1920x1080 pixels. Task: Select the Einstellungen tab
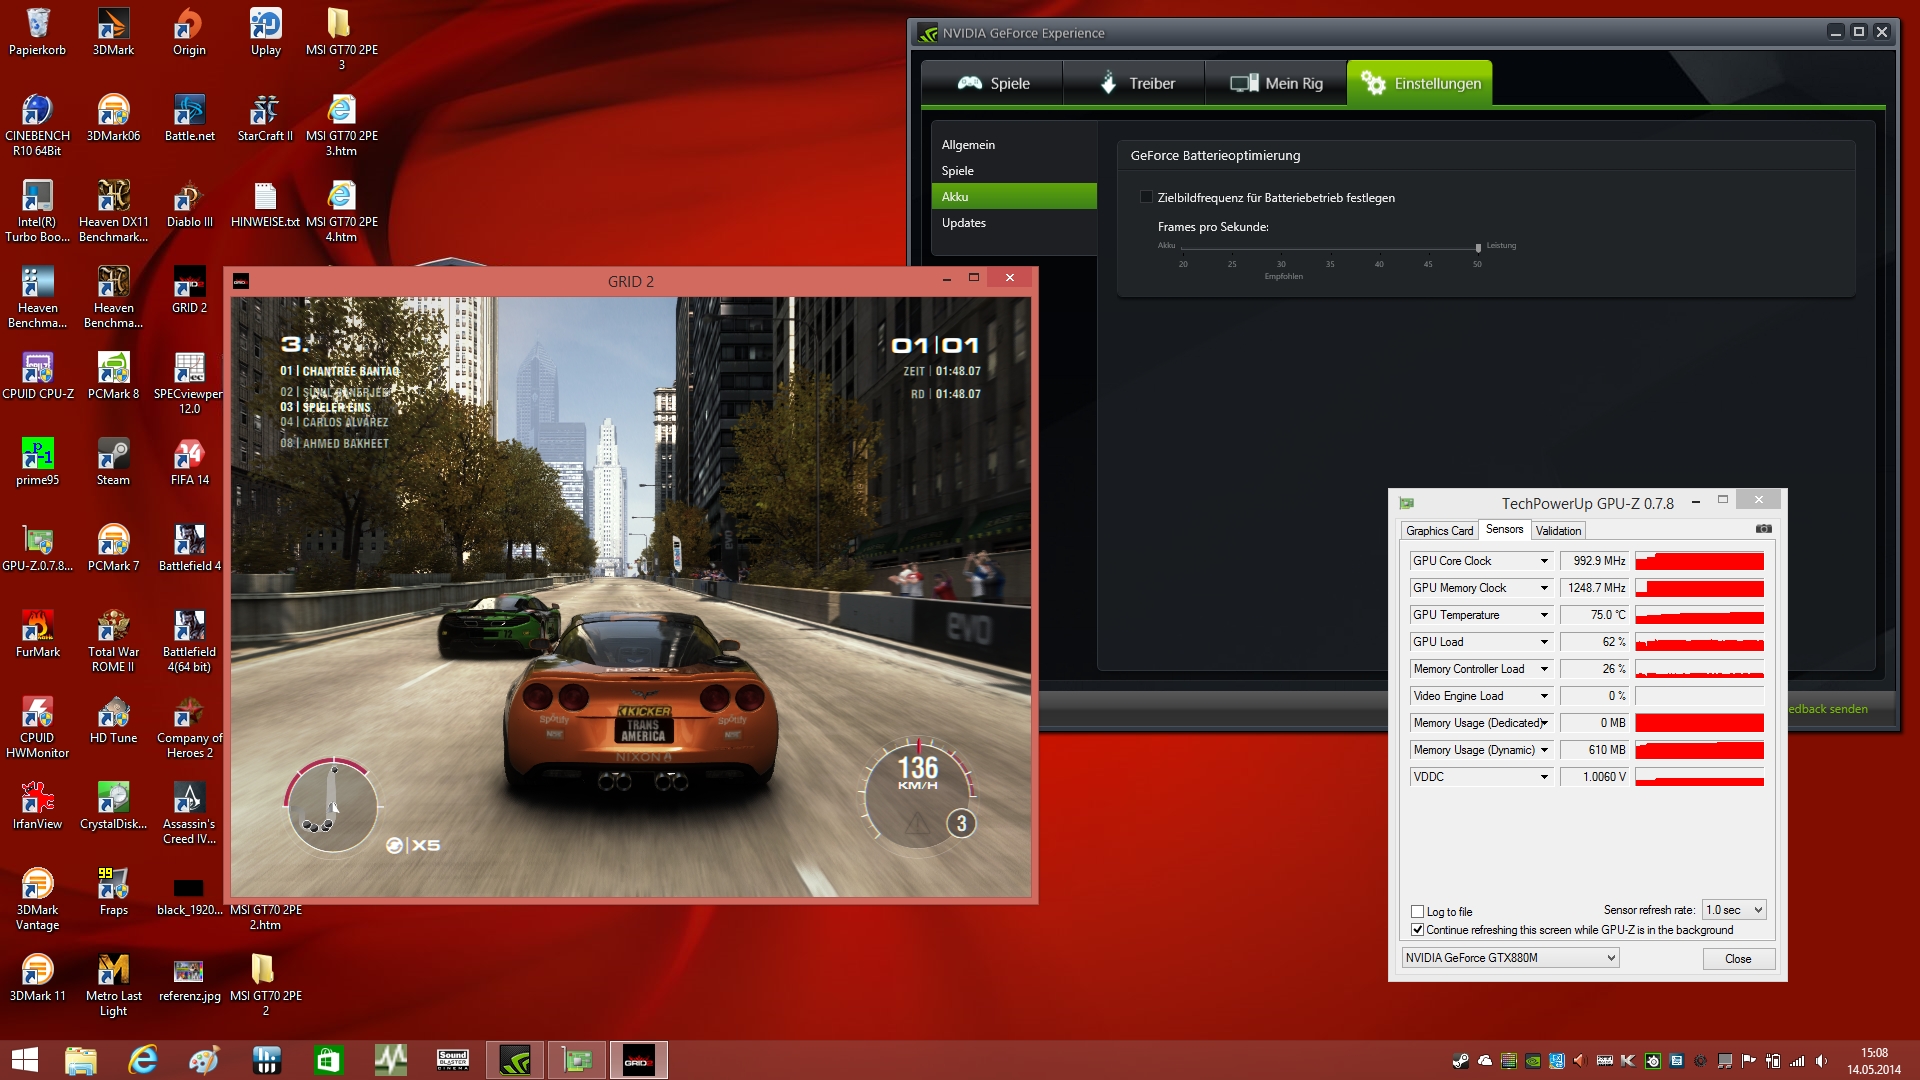pyautogui.click(x=1420, y=83)
